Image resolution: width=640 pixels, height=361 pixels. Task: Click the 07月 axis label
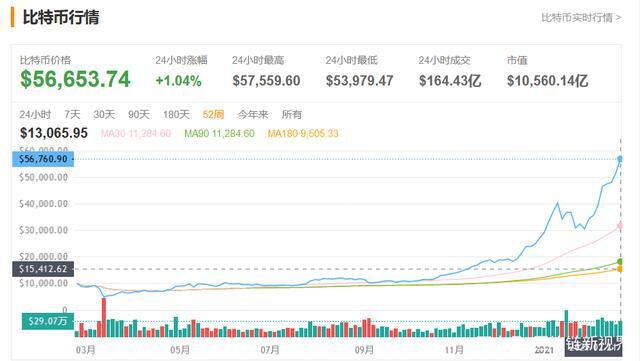click(270, 350)
